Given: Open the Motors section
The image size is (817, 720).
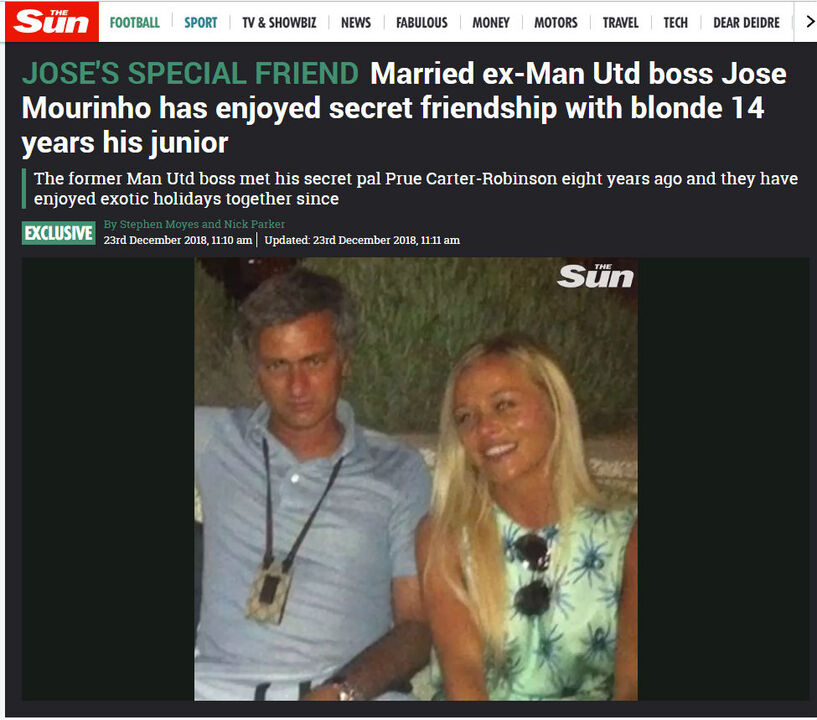Looking at the screenshot, I should tap(556, 22).
